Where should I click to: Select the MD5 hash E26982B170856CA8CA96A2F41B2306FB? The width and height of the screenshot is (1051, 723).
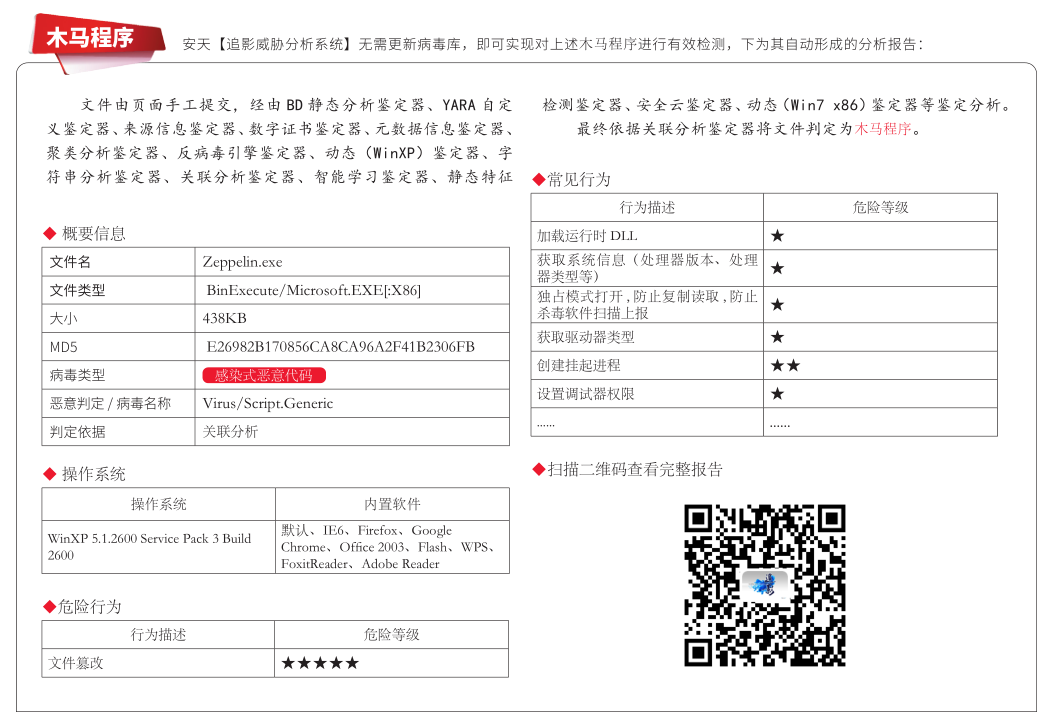(341, 346)
